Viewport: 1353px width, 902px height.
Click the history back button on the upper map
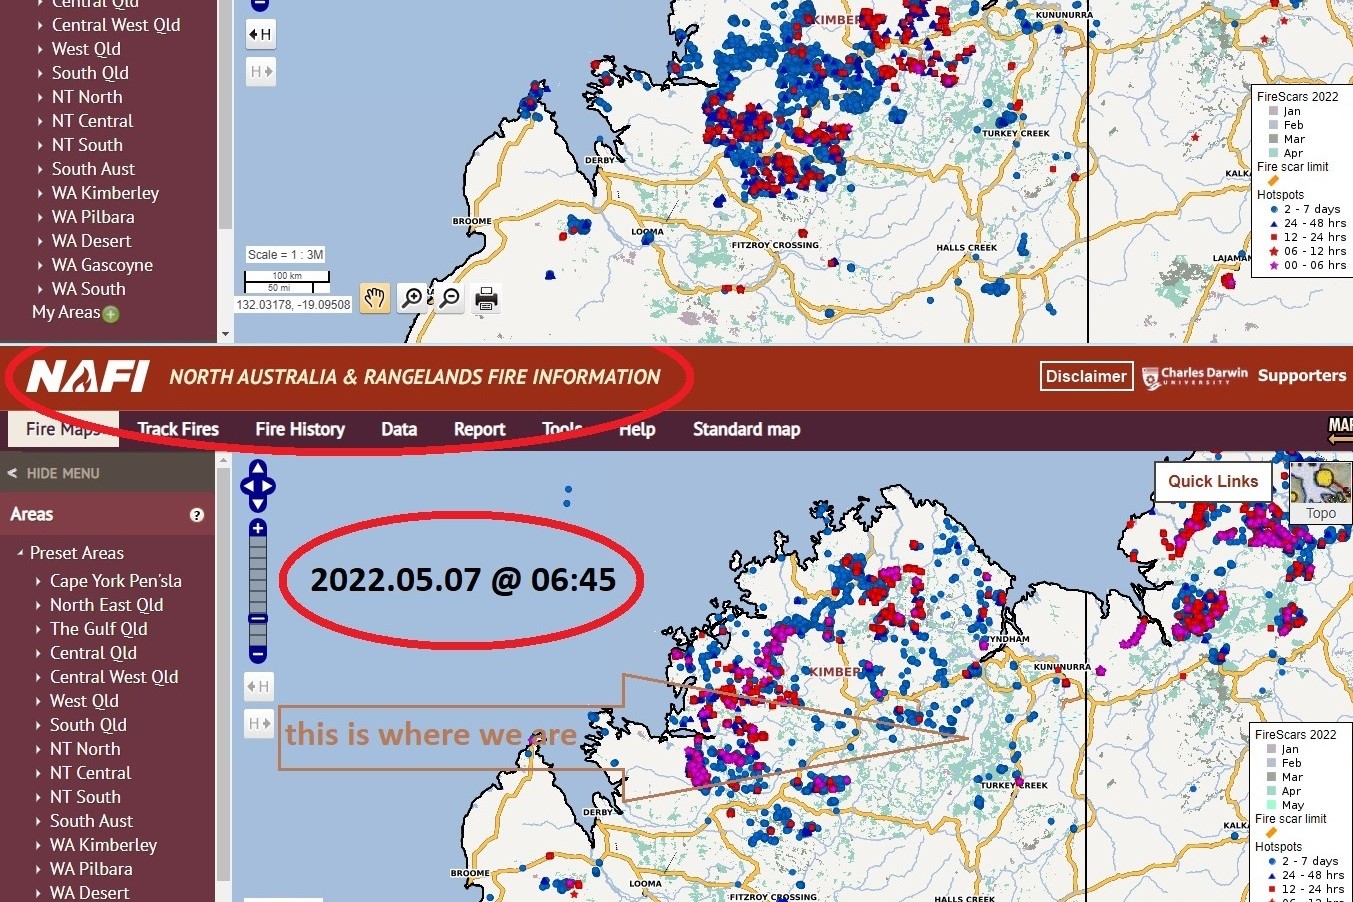point(260,34)
